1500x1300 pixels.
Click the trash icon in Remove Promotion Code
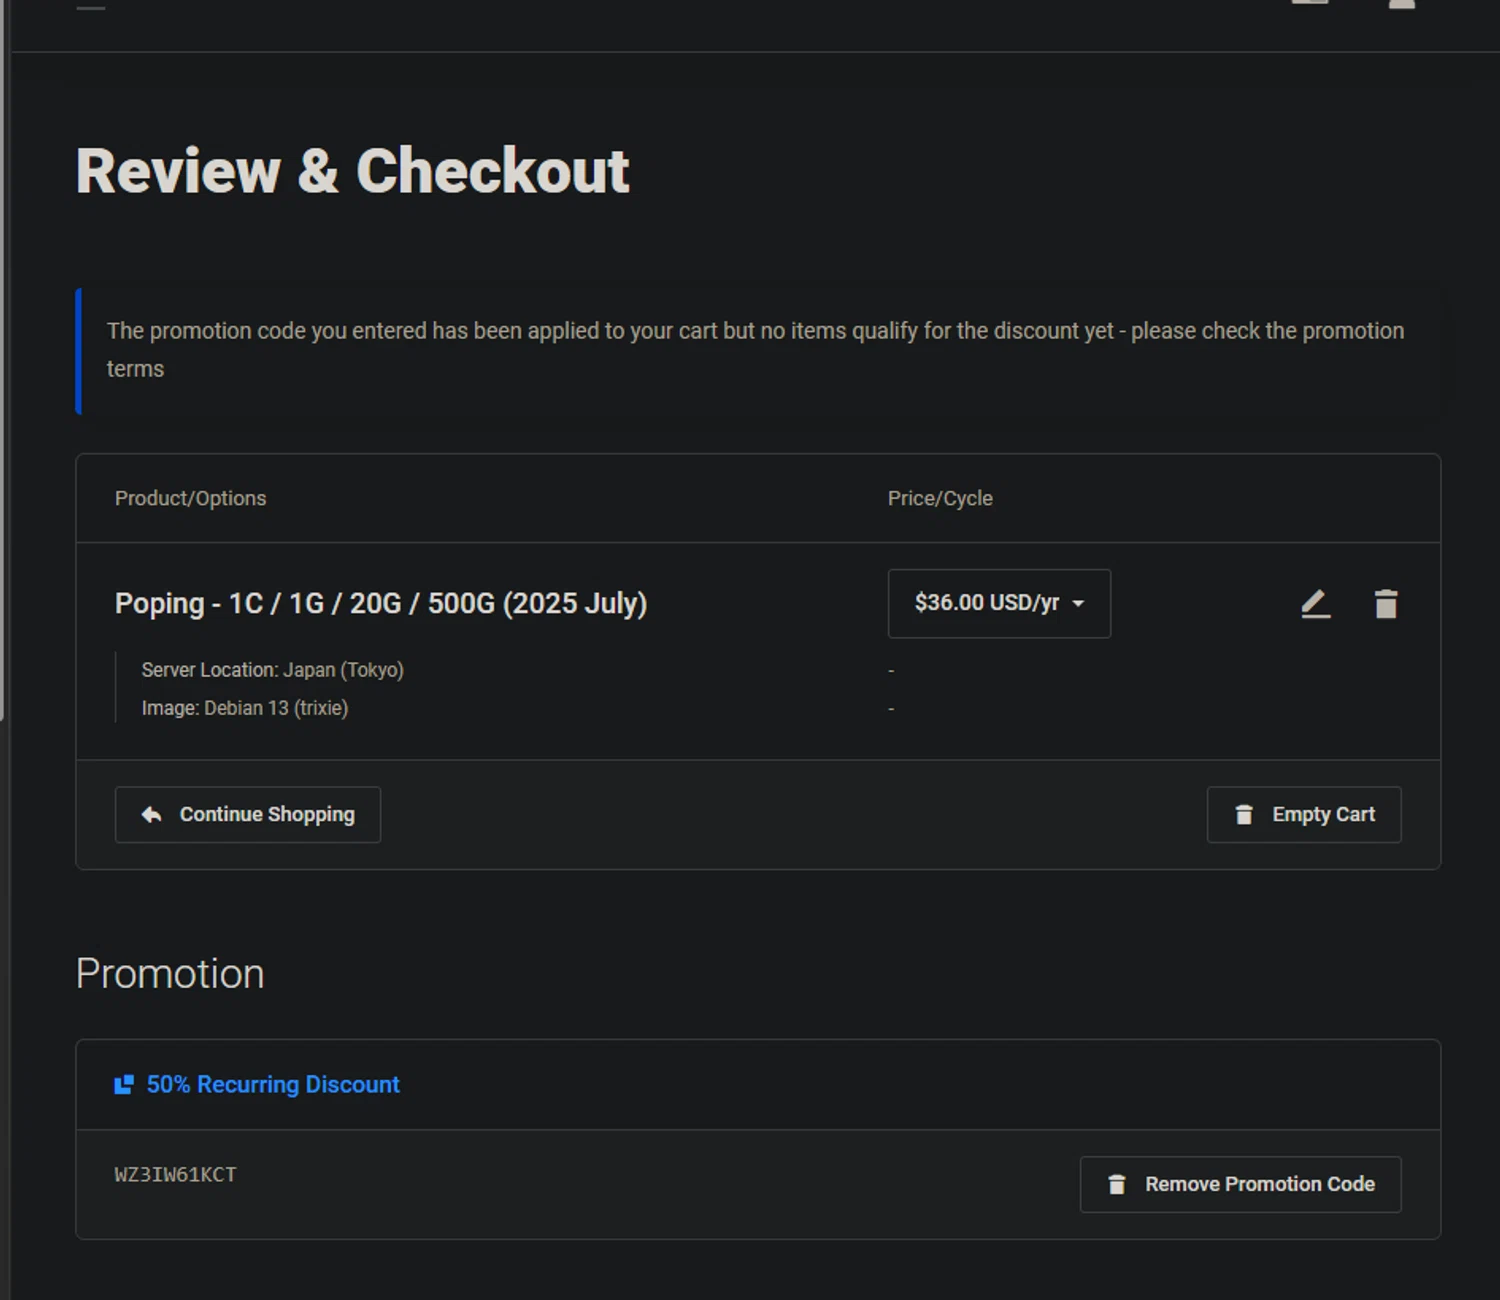coord(1117,1185)
